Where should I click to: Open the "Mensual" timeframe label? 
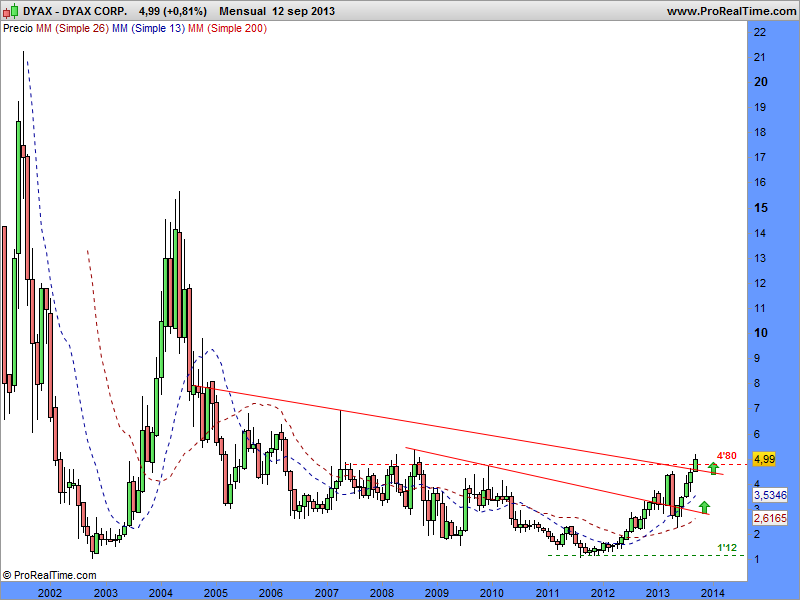tap(242, 11)
